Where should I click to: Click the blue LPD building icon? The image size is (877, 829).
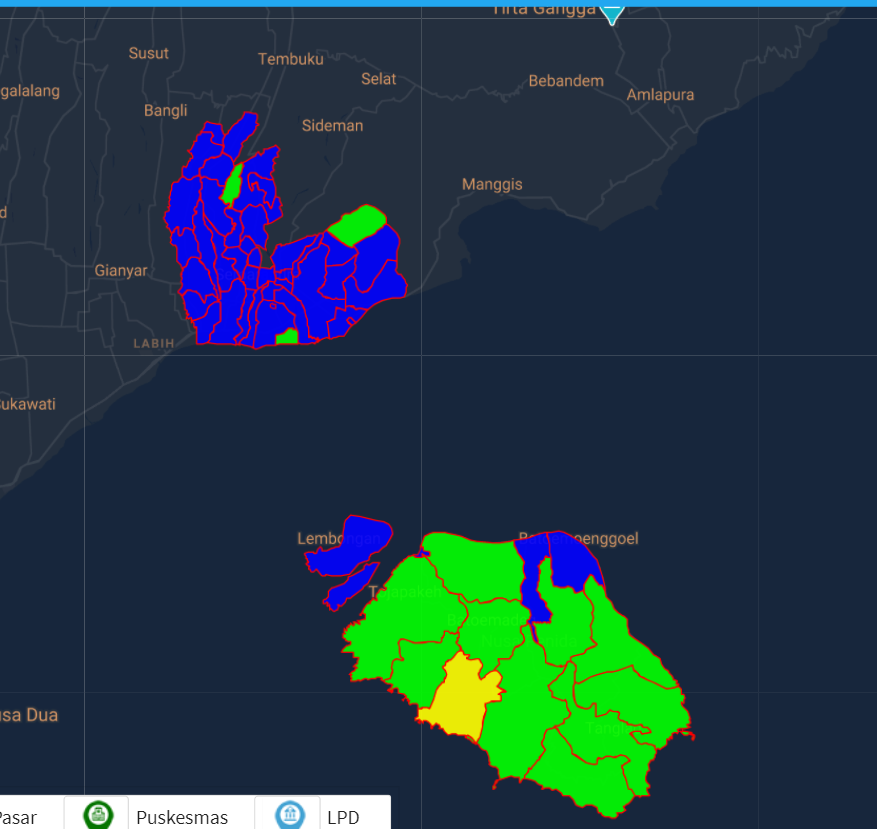tap(289, 814)
